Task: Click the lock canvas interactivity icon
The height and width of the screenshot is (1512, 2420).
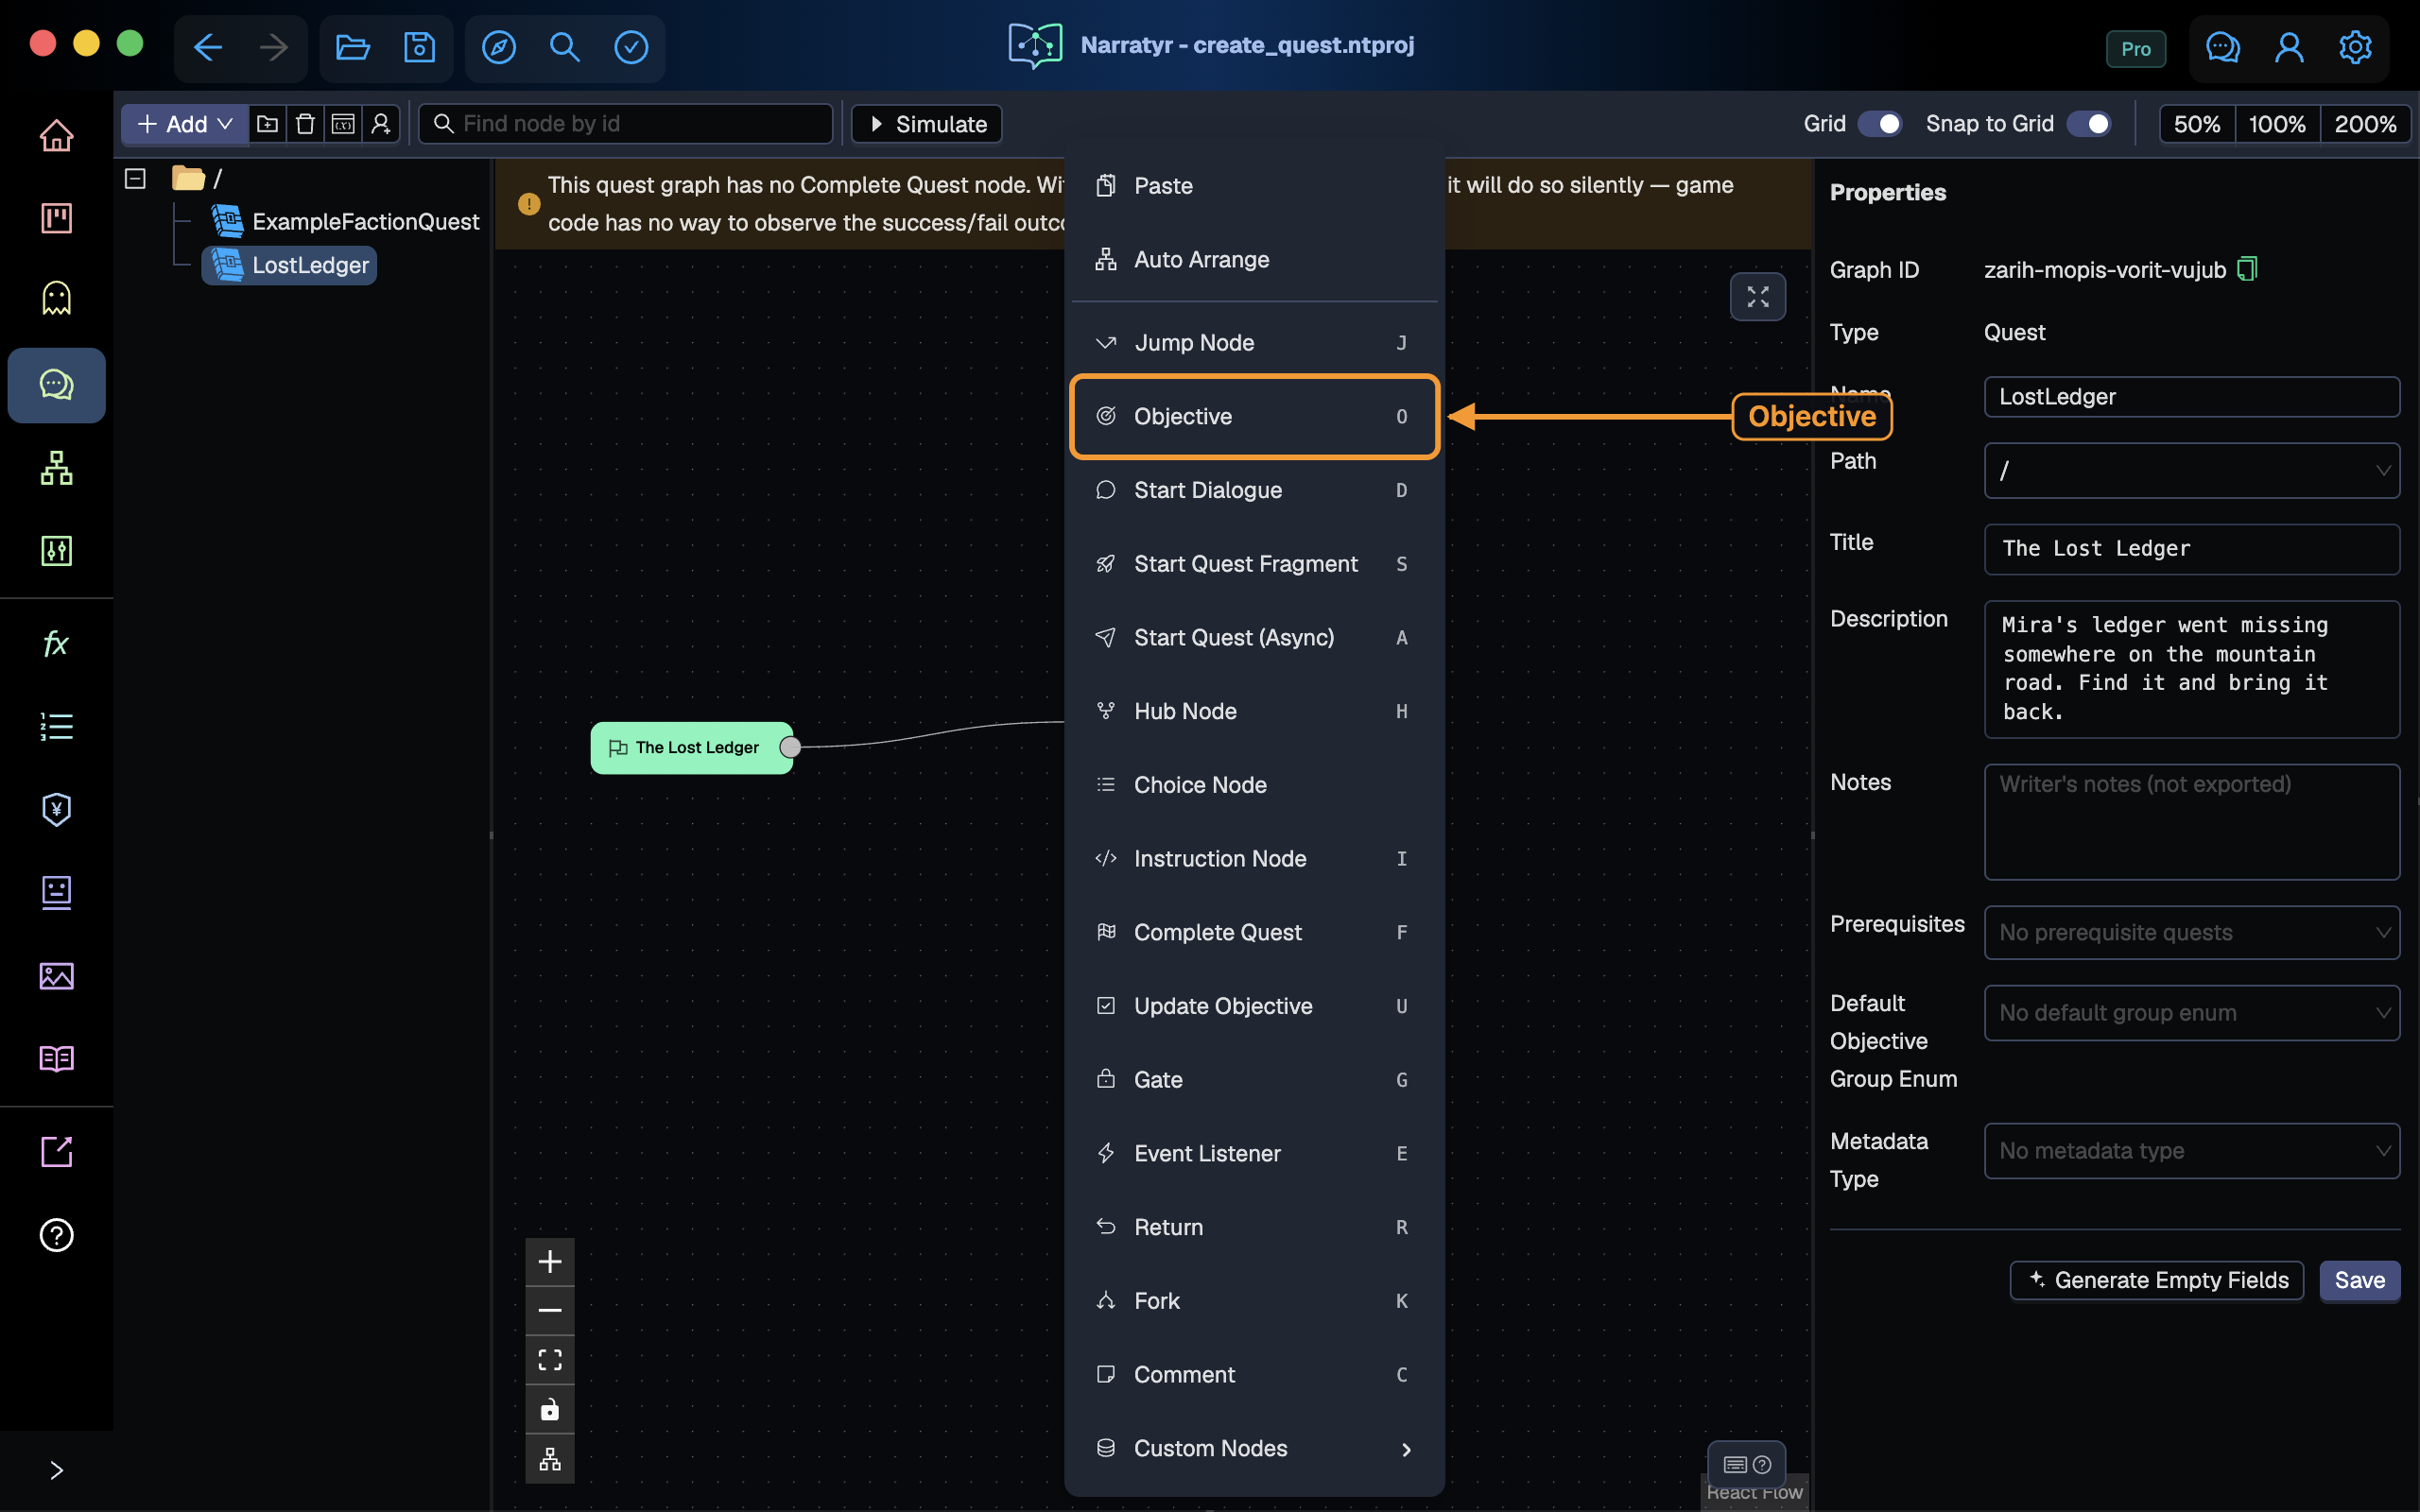Action: tap(550, 1410)
